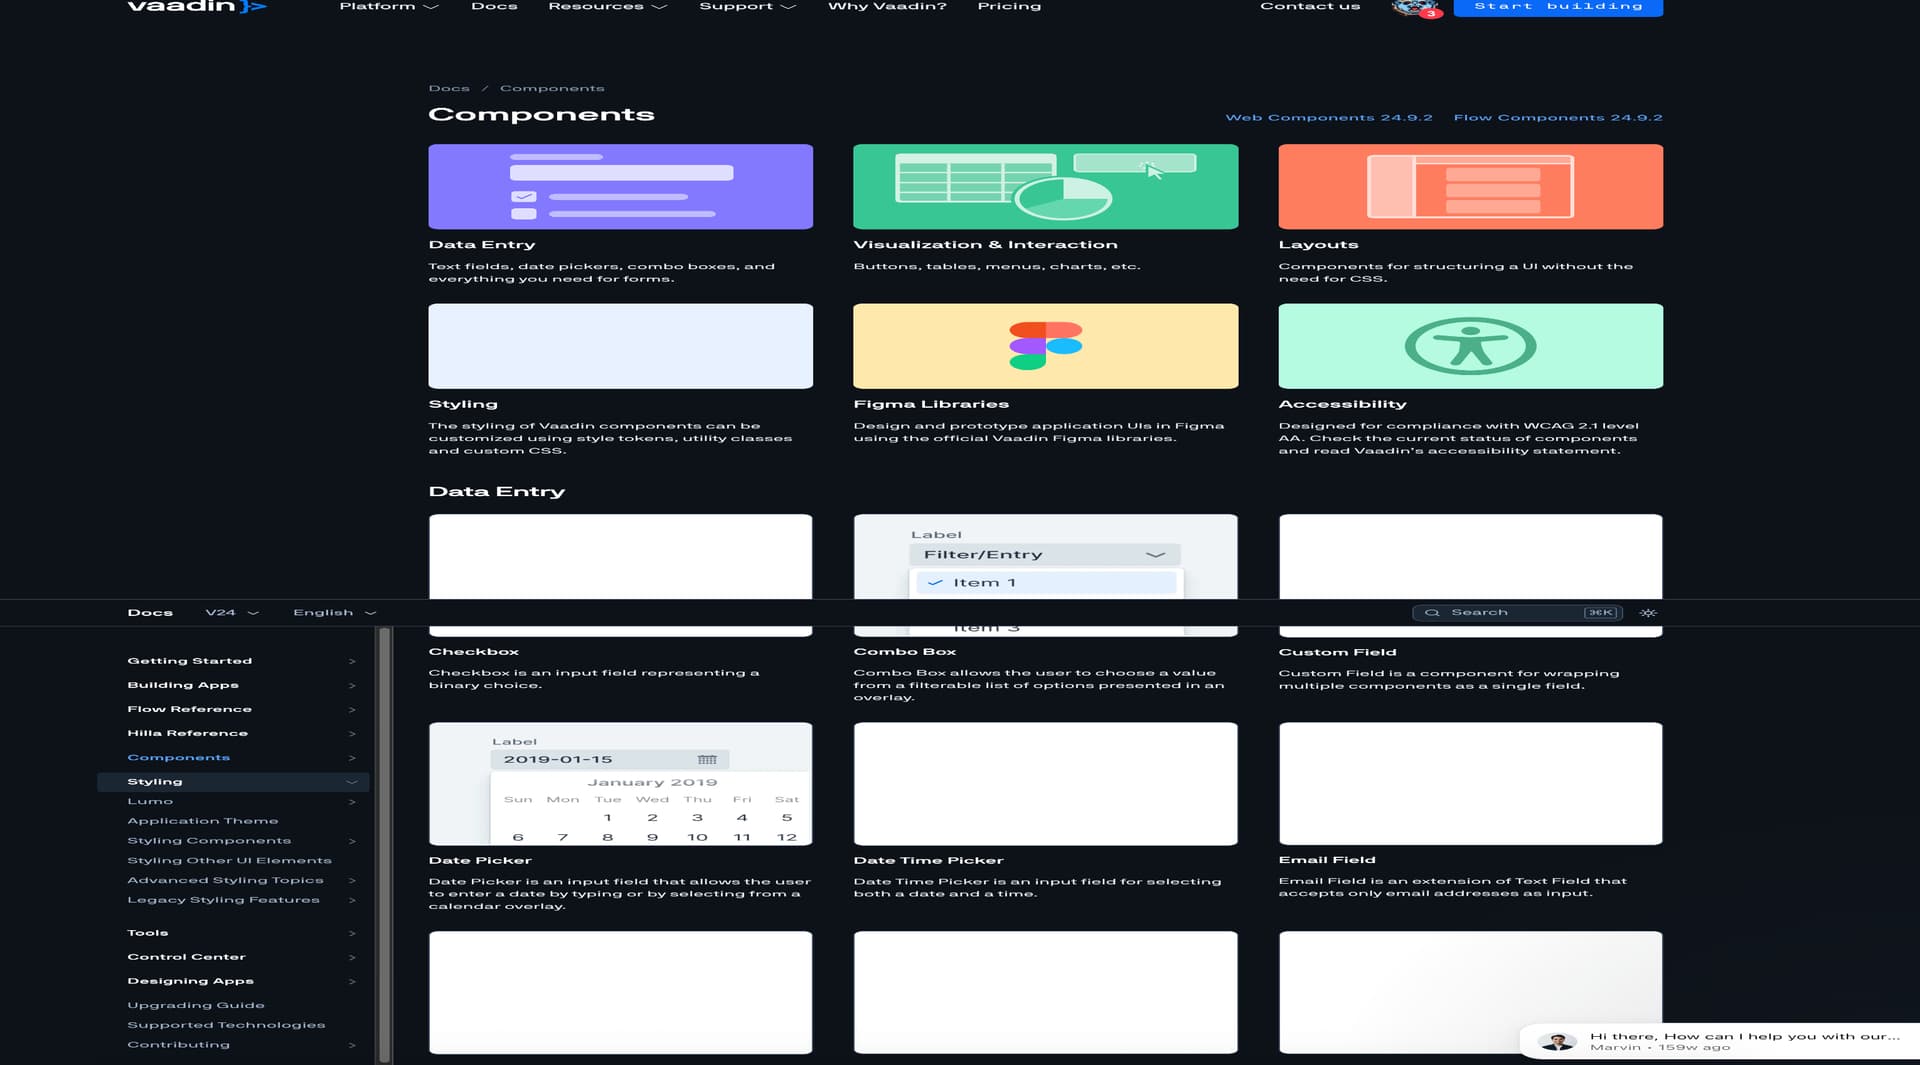This screenshot has width=1920, height=1065.
Task: Click the Data Entry form illustration
Action: pyautogui.click(x=620, y=187)
